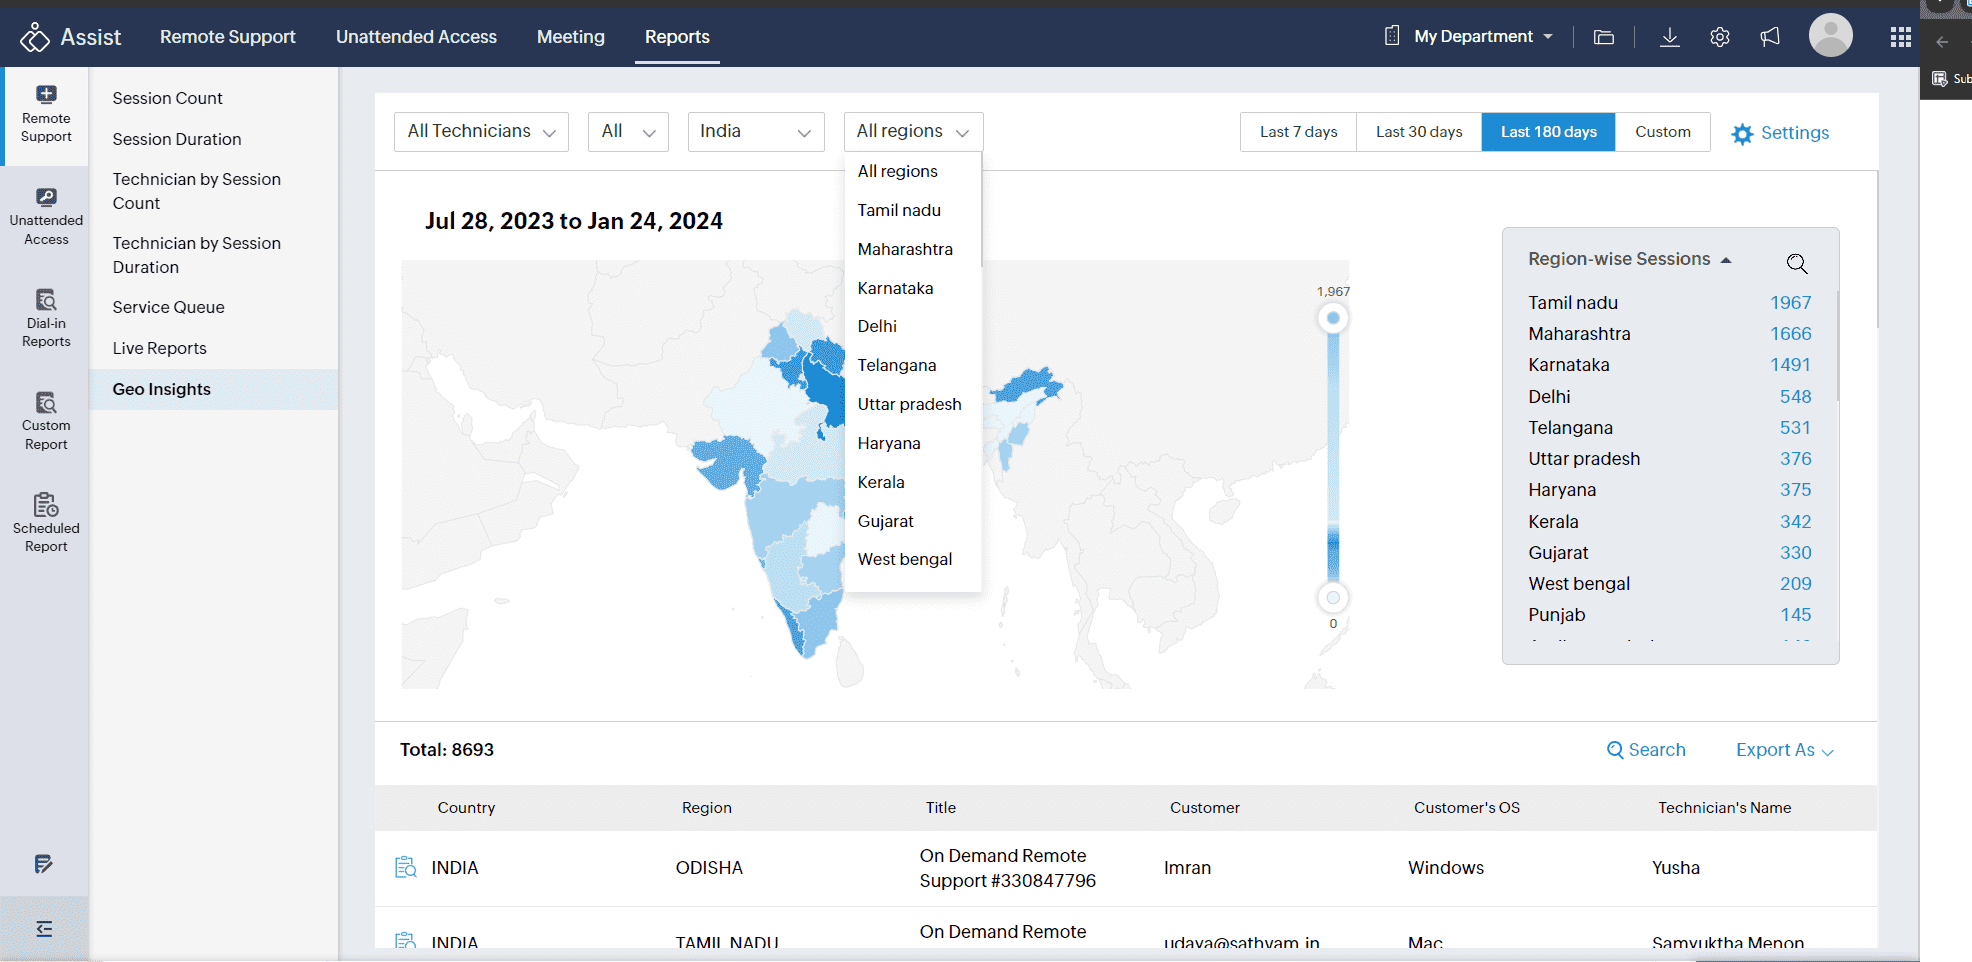Open the apps grid launcher icon
This screenshot has height=962, width=1972.
point(1900,37)
